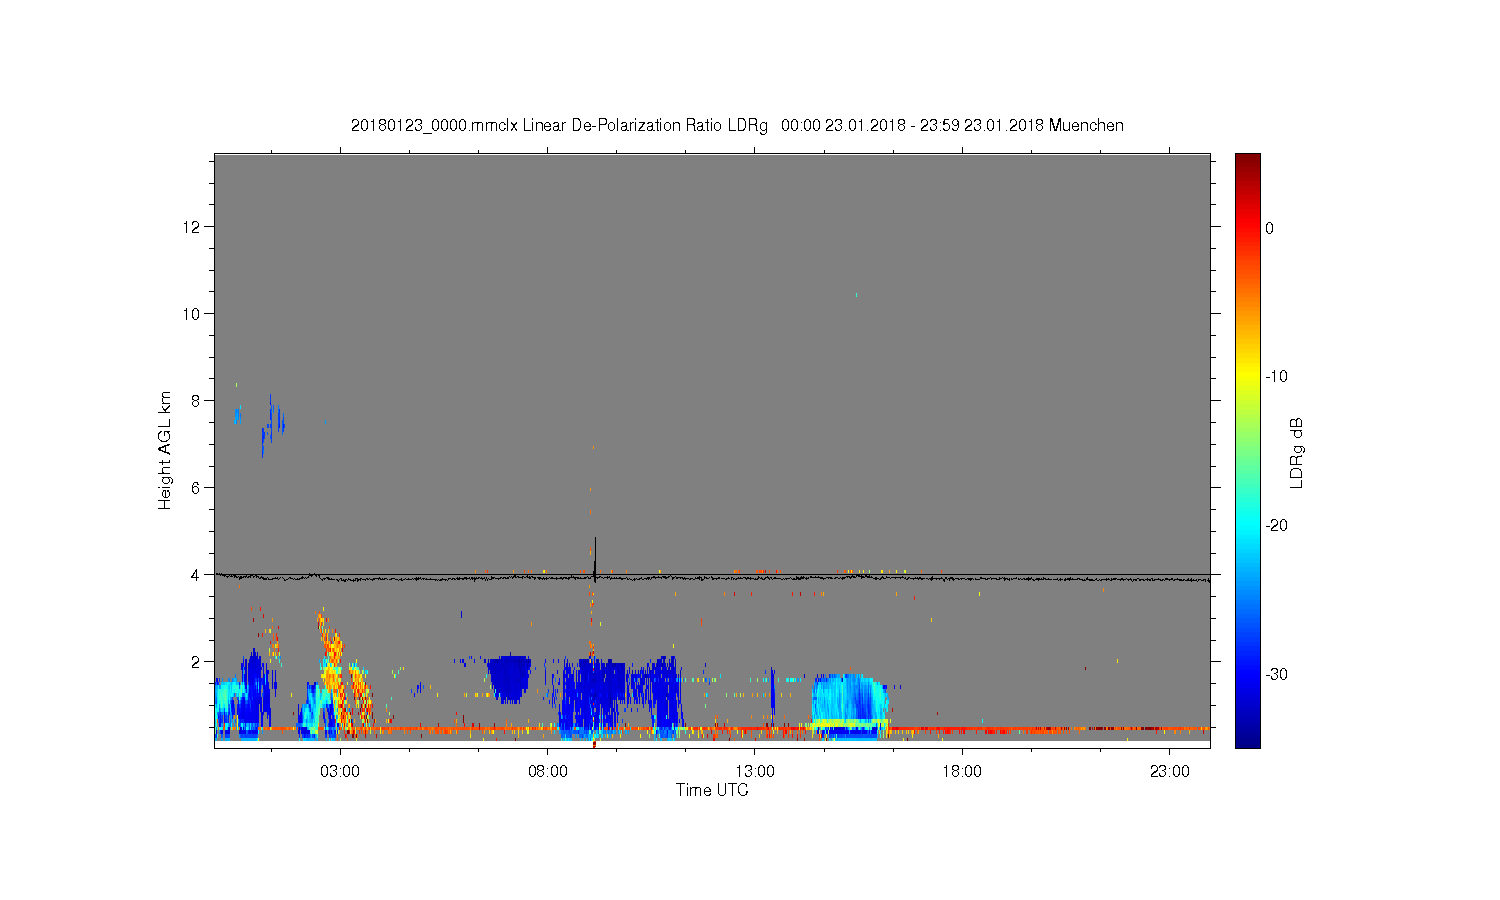Pick the dark red top of the colorbar
This screenshot has width=1500, height=900.
tap(1248, 160)
